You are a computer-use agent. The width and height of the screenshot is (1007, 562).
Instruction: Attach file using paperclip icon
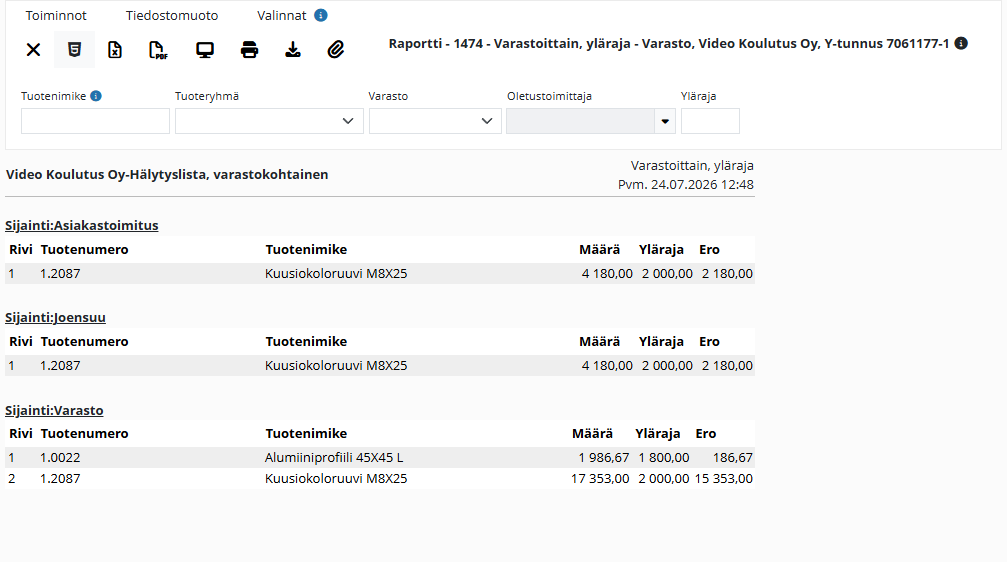[336, 49]
